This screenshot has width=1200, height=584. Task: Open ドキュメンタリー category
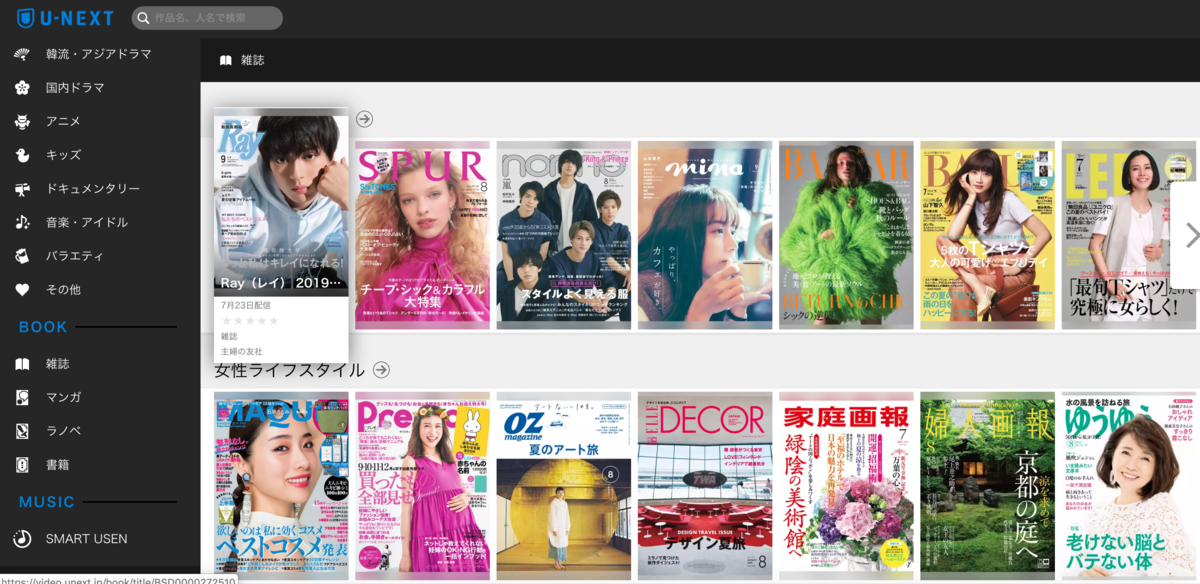tap(93, 188)
